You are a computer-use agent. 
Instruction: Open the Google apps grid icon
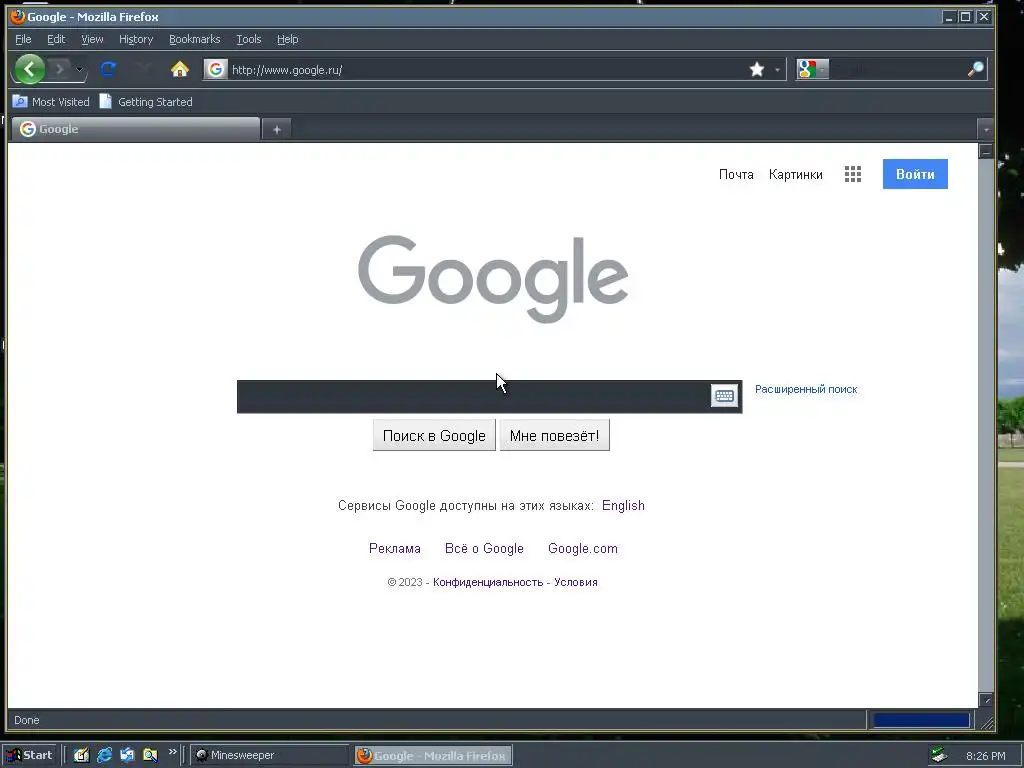[x=853, y=174]
